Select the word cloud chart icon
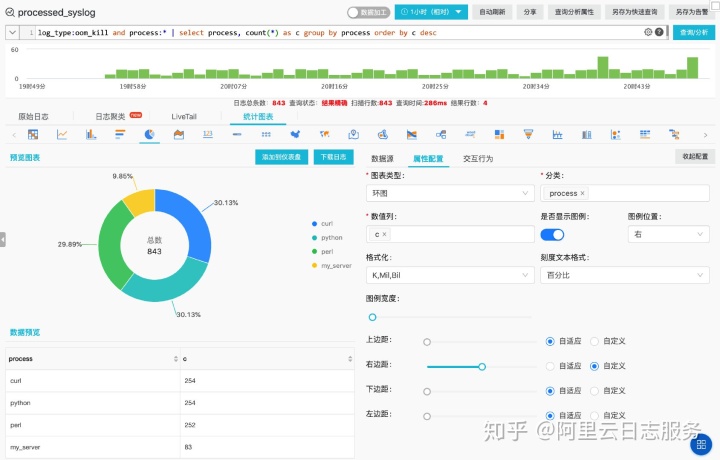 pos(470,135)
